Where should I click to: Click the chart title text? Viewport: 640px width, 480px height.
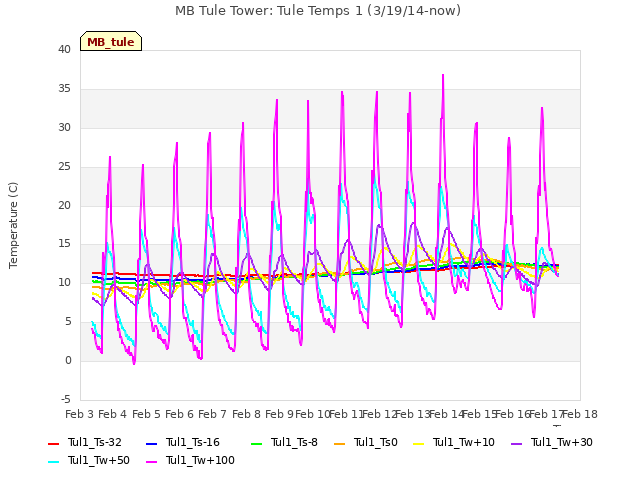pos(318,11)
